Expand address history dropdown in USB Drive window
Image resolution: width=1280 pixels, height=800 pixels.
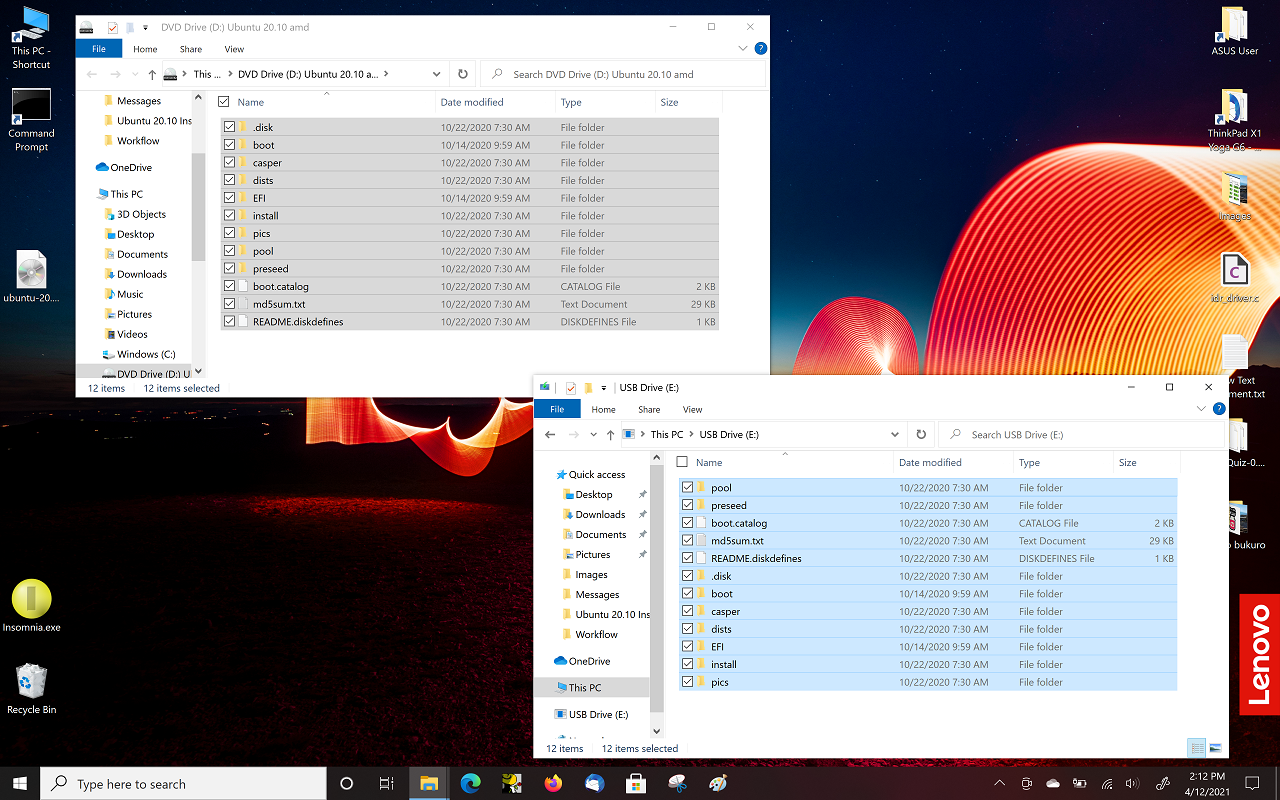895,435
